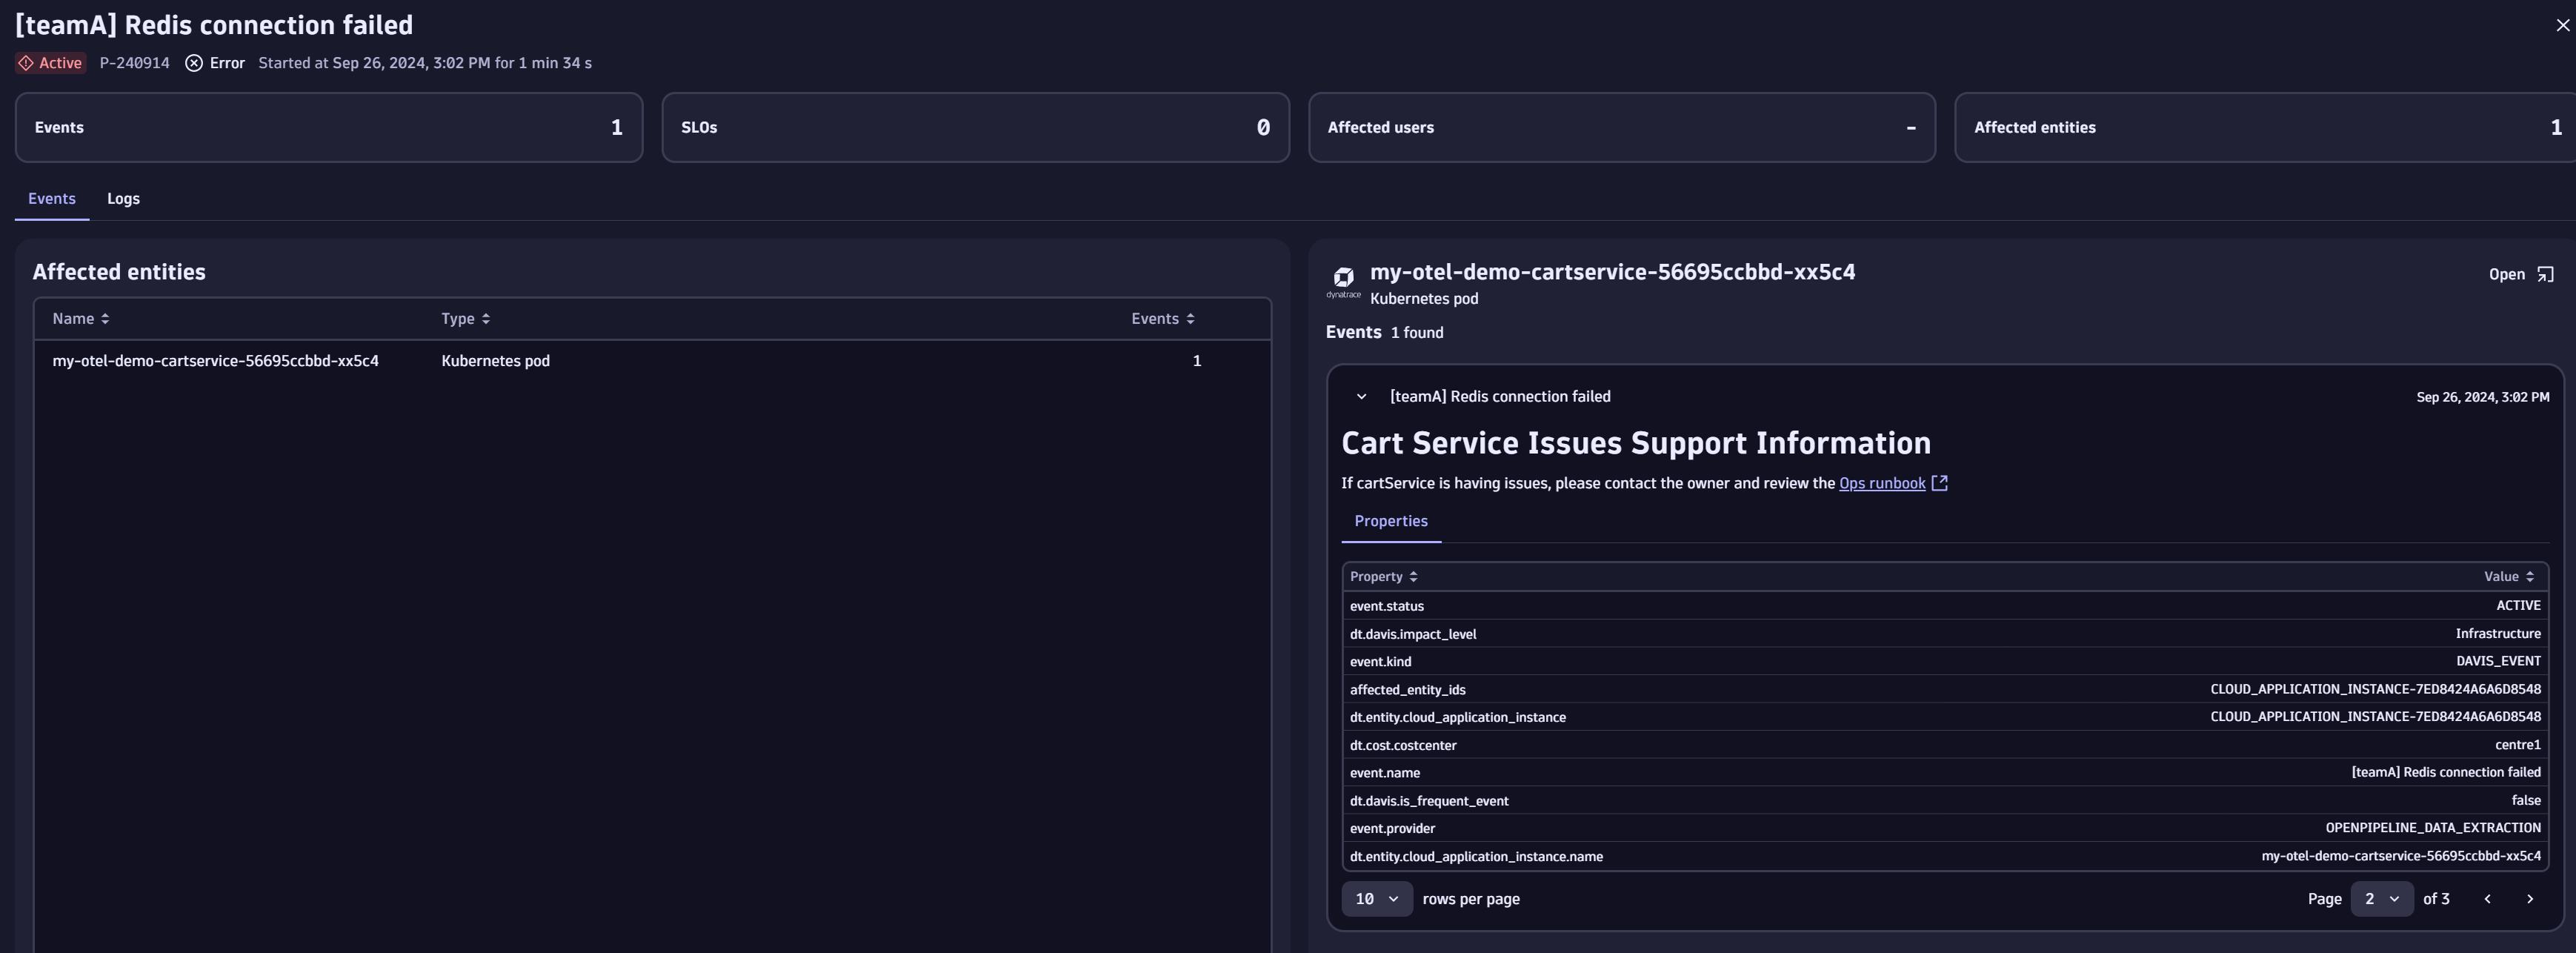Click the Cart Service Issues Support Information heading

click(1636, 443)
